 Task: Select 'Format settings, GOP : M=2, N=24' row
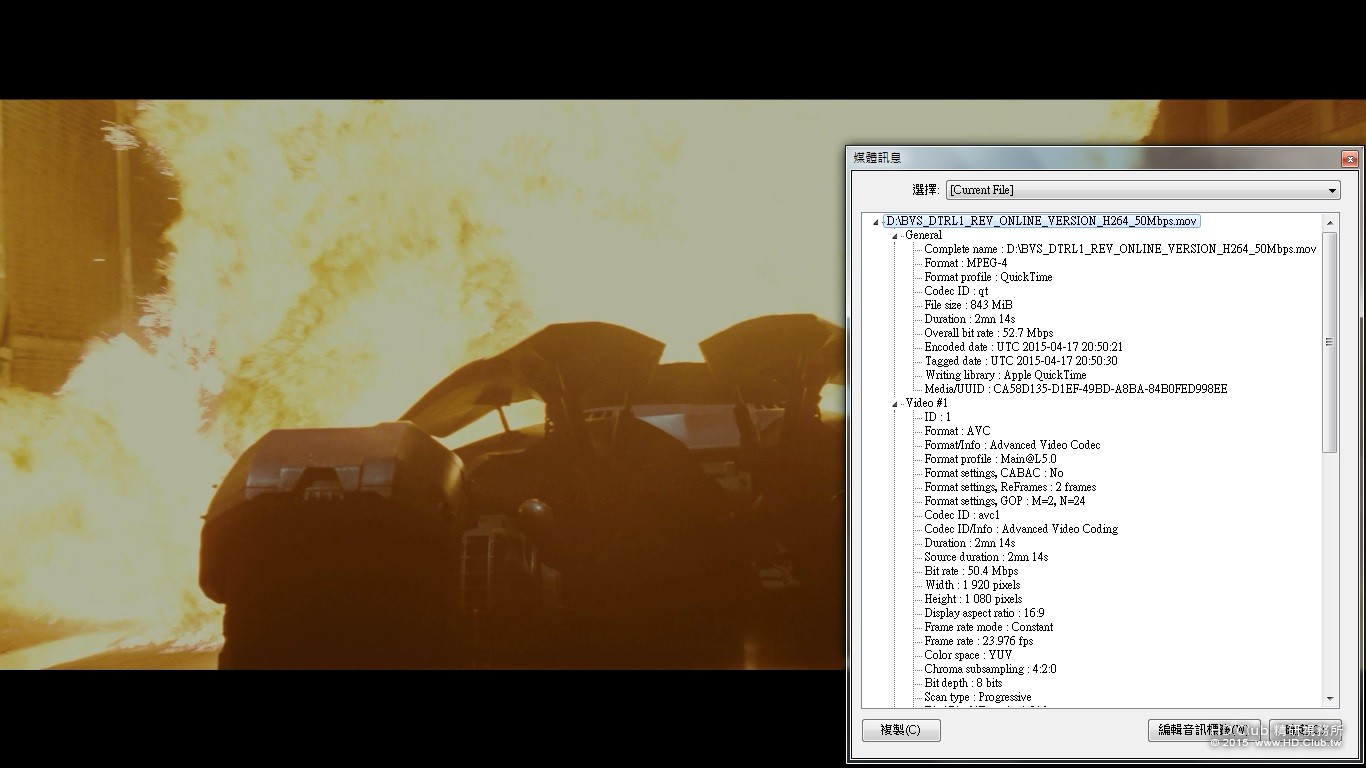pos(1005,501)
